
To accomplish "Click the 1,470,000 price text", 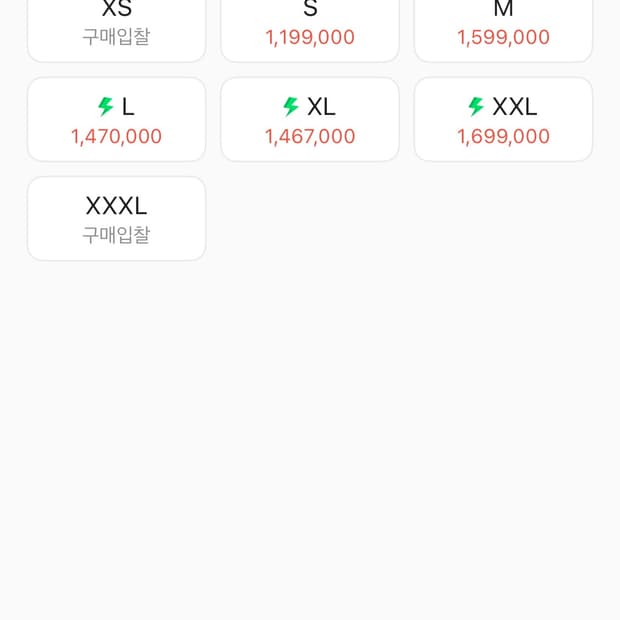I will (117, 136).
